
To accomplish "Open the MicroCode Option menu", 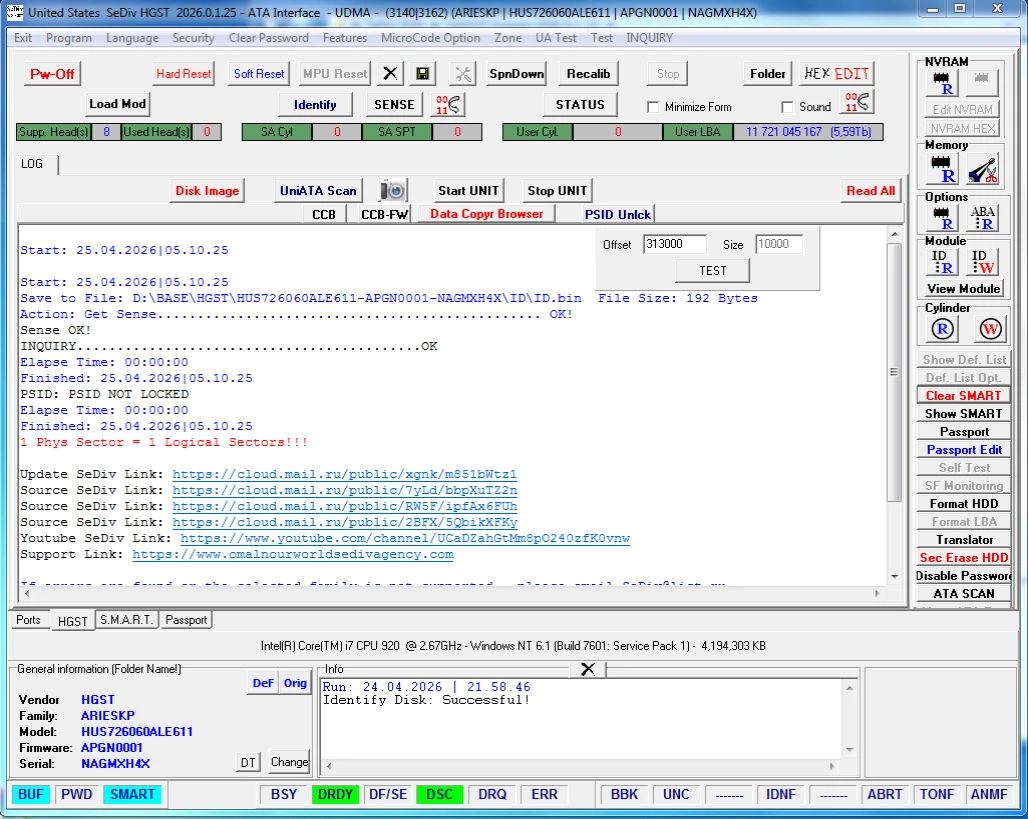I will [x=430, y=38].
